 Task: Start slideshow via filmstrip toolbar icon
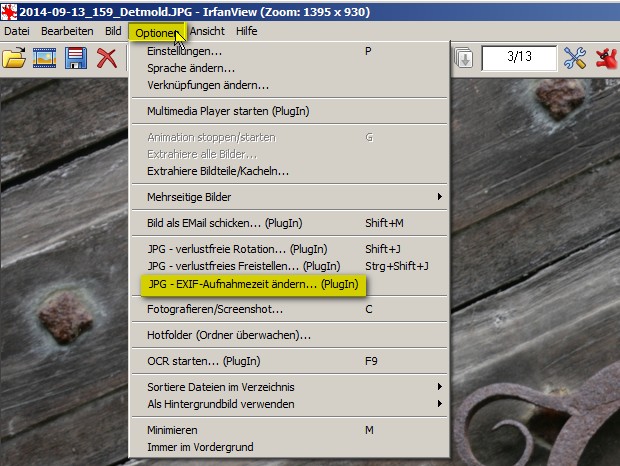point(44,58)
